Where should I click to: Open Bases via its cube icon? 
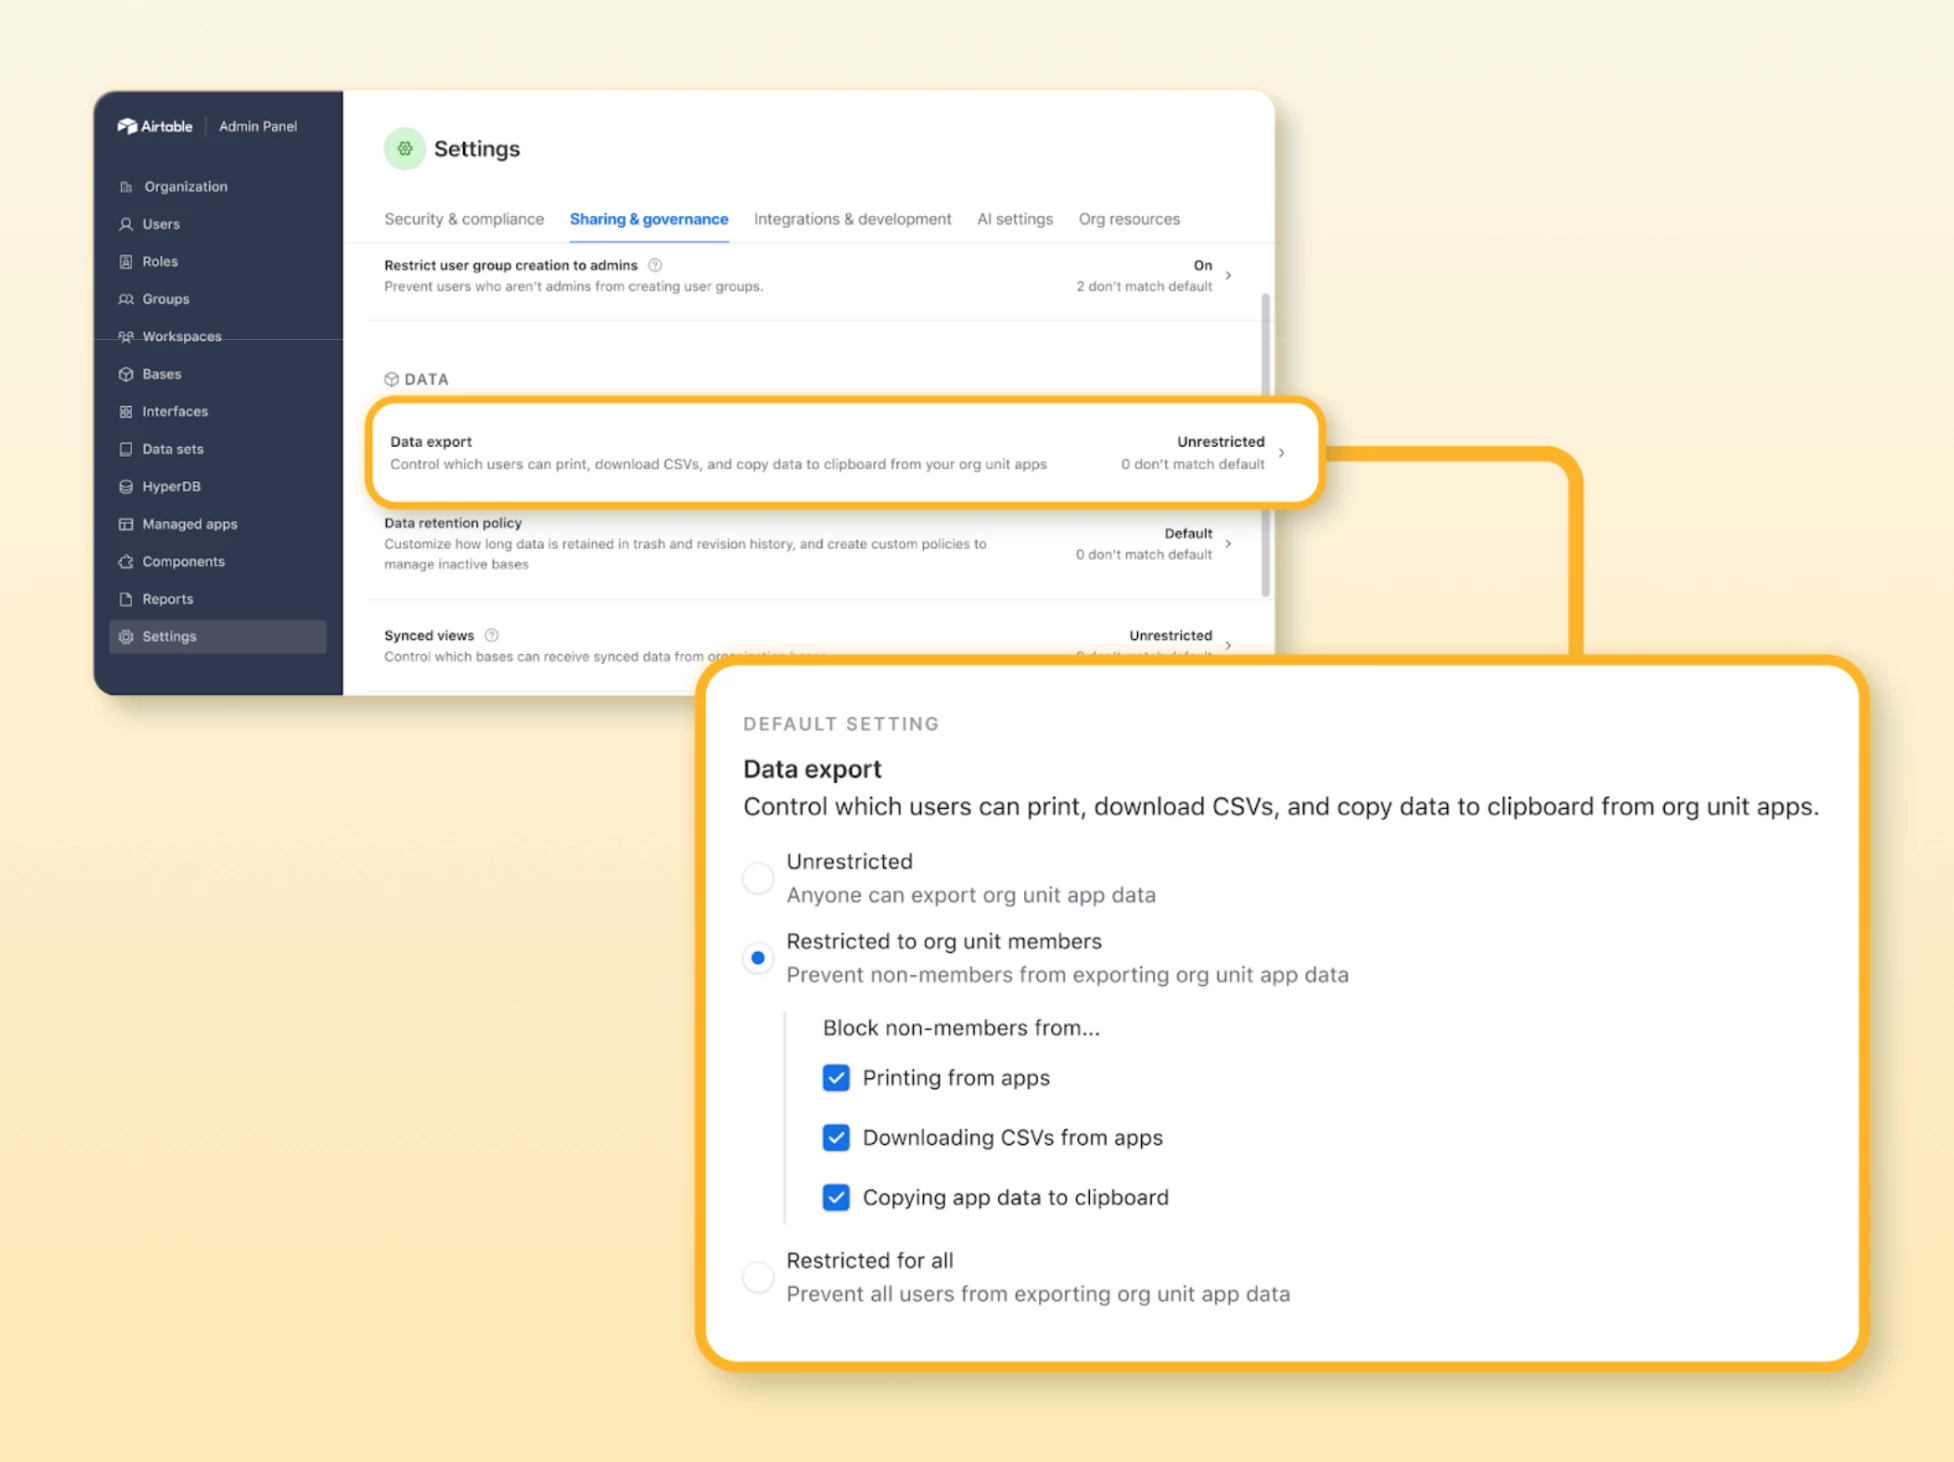click(x=126, y=374)
